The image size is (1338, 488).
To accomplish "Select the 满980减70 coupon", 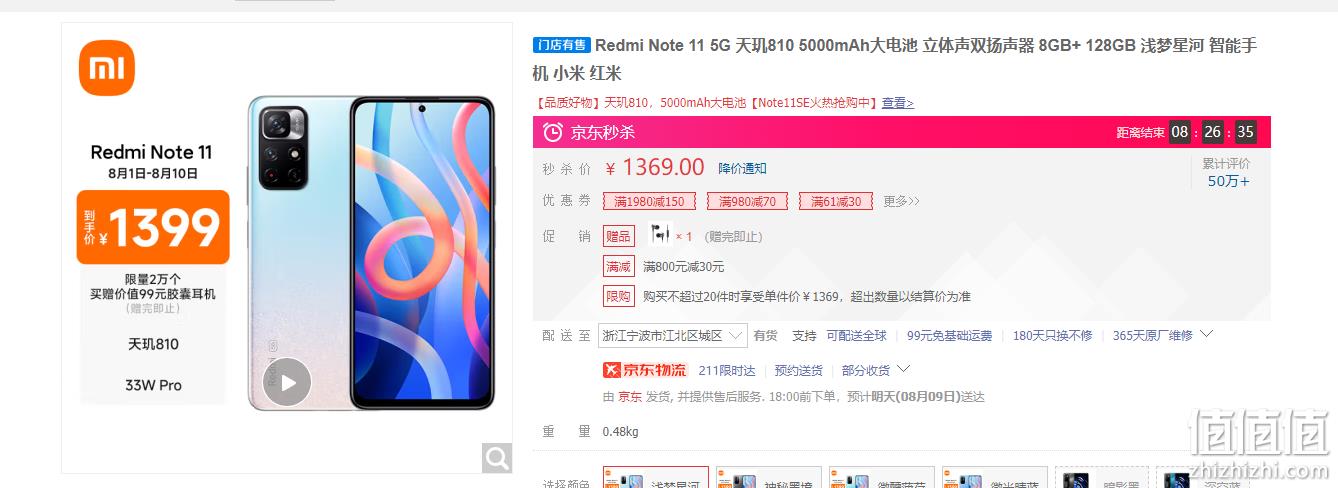I will click(747, 201).
